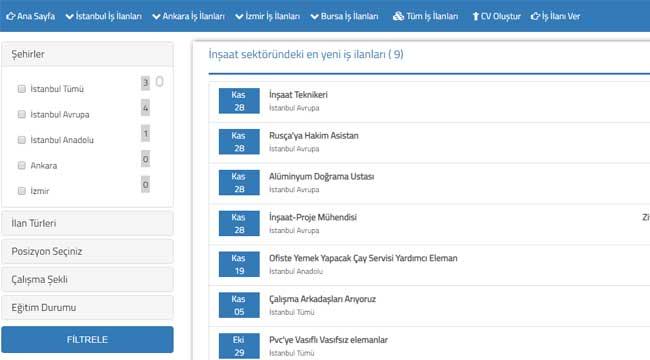Click the icon beside Tüm İş İlanları
The height and width of the screenshot is (360, 650).
tap(398, 16)
